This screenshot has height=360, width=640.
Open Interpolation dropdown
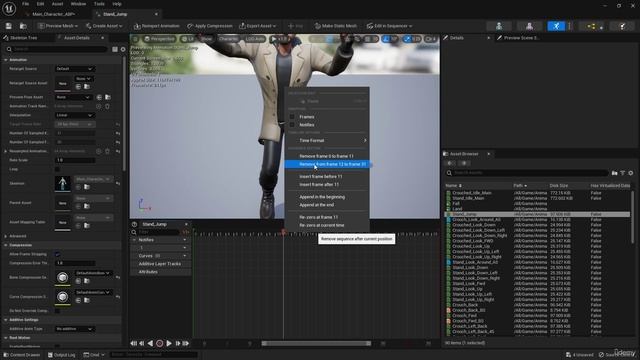[x=75, y=115]
